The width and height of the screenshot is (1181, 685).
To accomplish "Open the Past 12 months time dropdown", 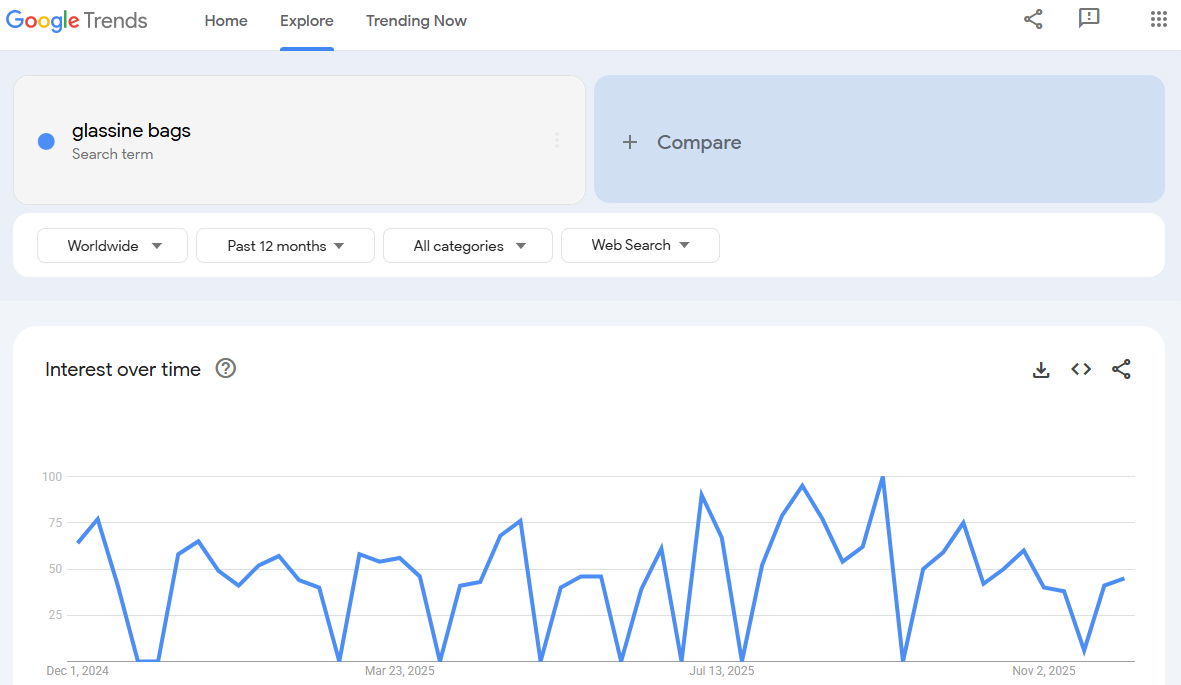I will 285,246.
